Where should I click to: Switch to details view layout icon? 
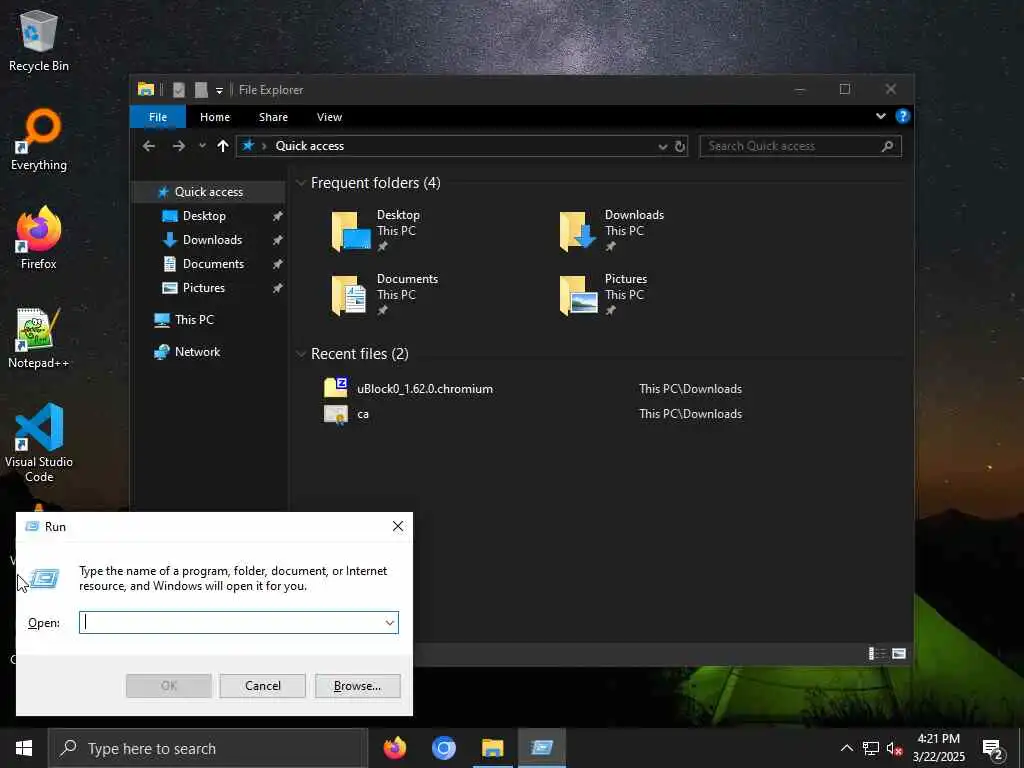[876, 654]
